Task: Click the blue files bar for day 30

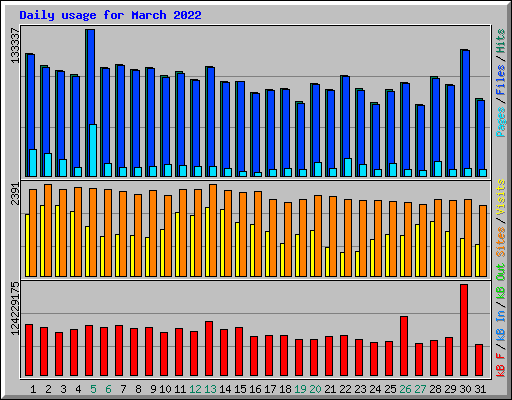Action: pyautogui.click(x=466, y=109)
